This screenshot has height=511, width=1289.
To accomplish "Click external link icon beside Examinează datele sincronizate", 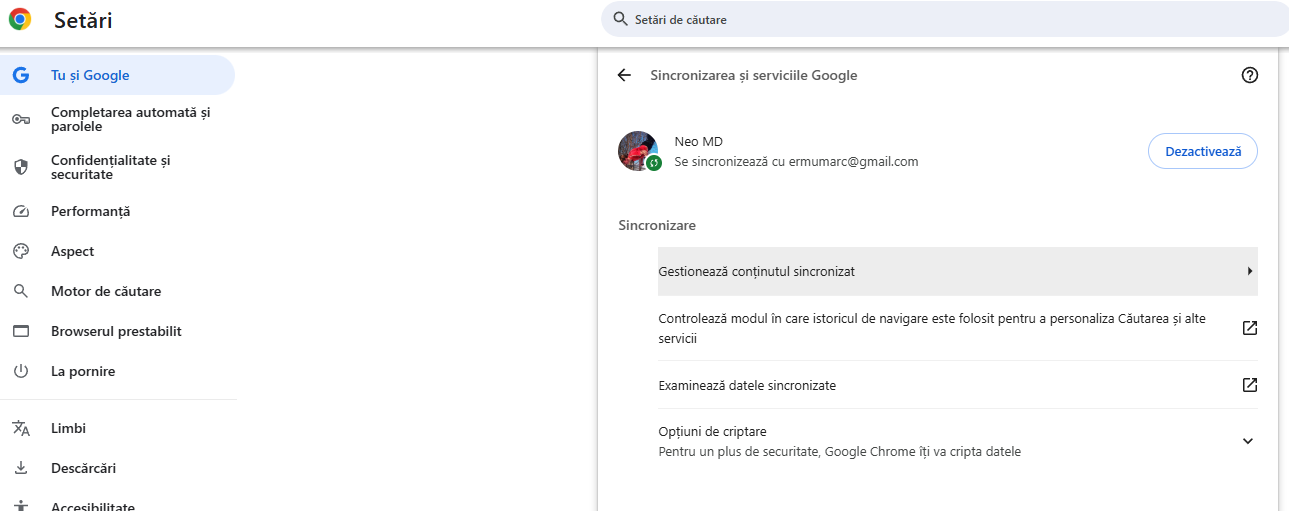I will click(x=1249, y=385).
